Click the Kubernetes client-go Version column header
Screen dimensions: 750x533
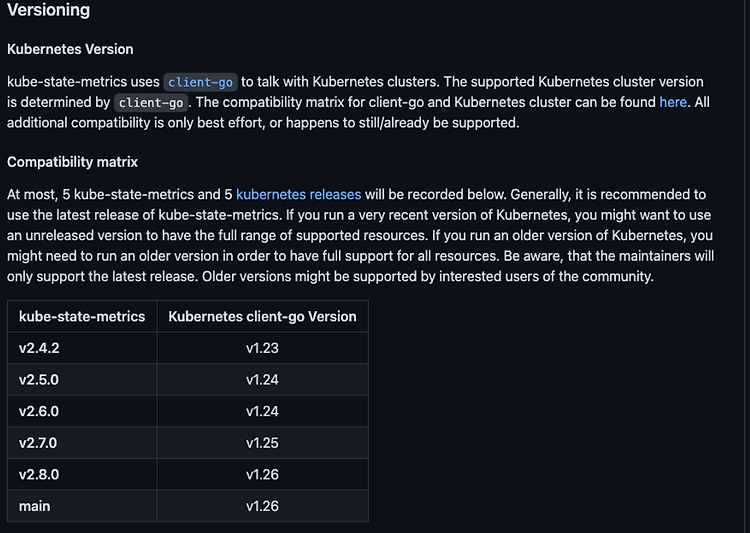(x=262, y=316)
